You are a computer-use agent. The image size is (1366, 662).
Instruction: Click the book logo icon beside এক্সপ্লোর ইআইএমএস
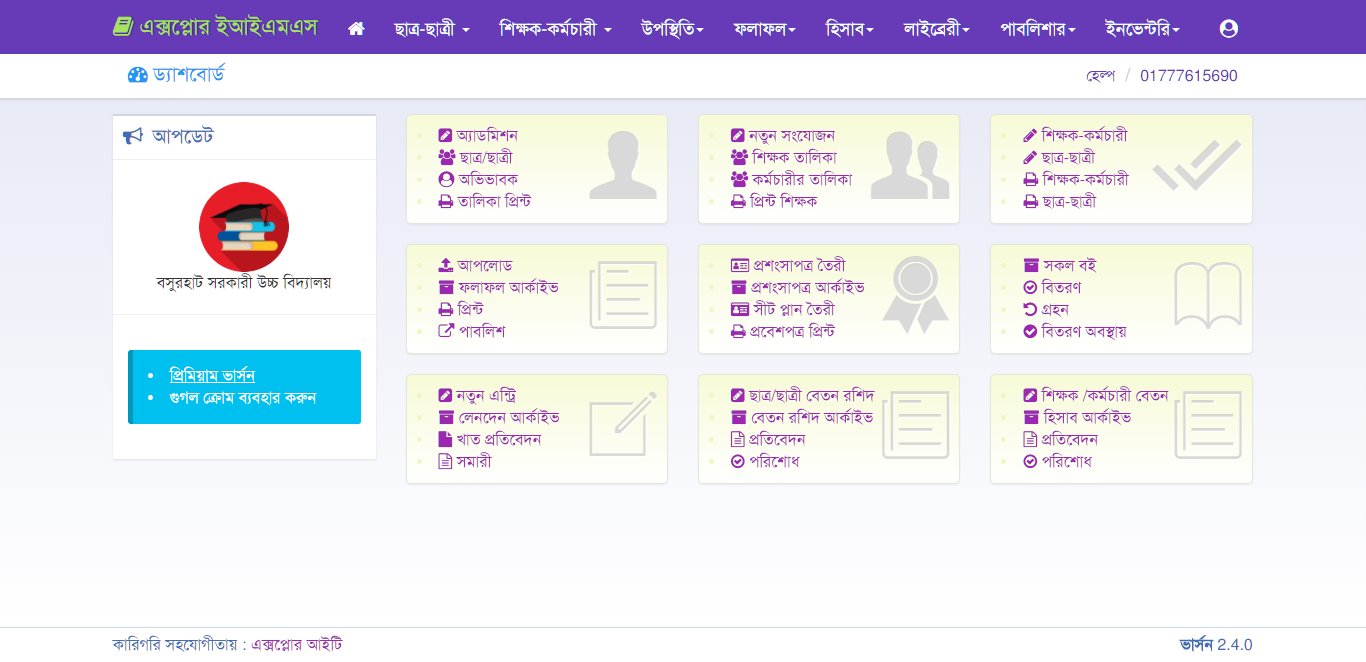tap(122, 27)
